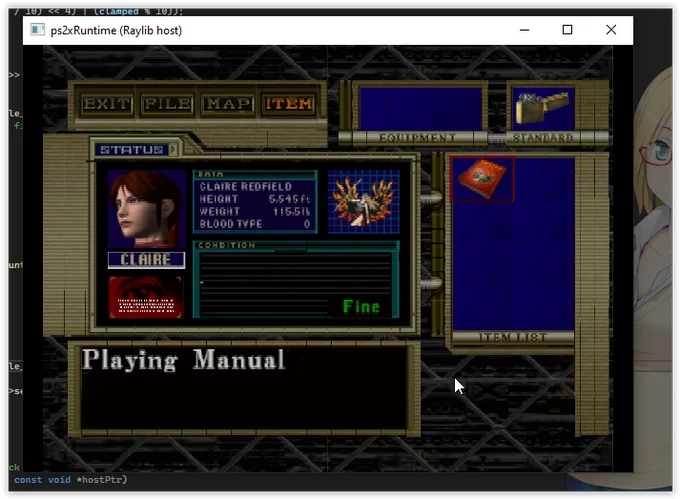Click the STATUS tab label
This screenshot has height=499, width=680.
point(132,150)
